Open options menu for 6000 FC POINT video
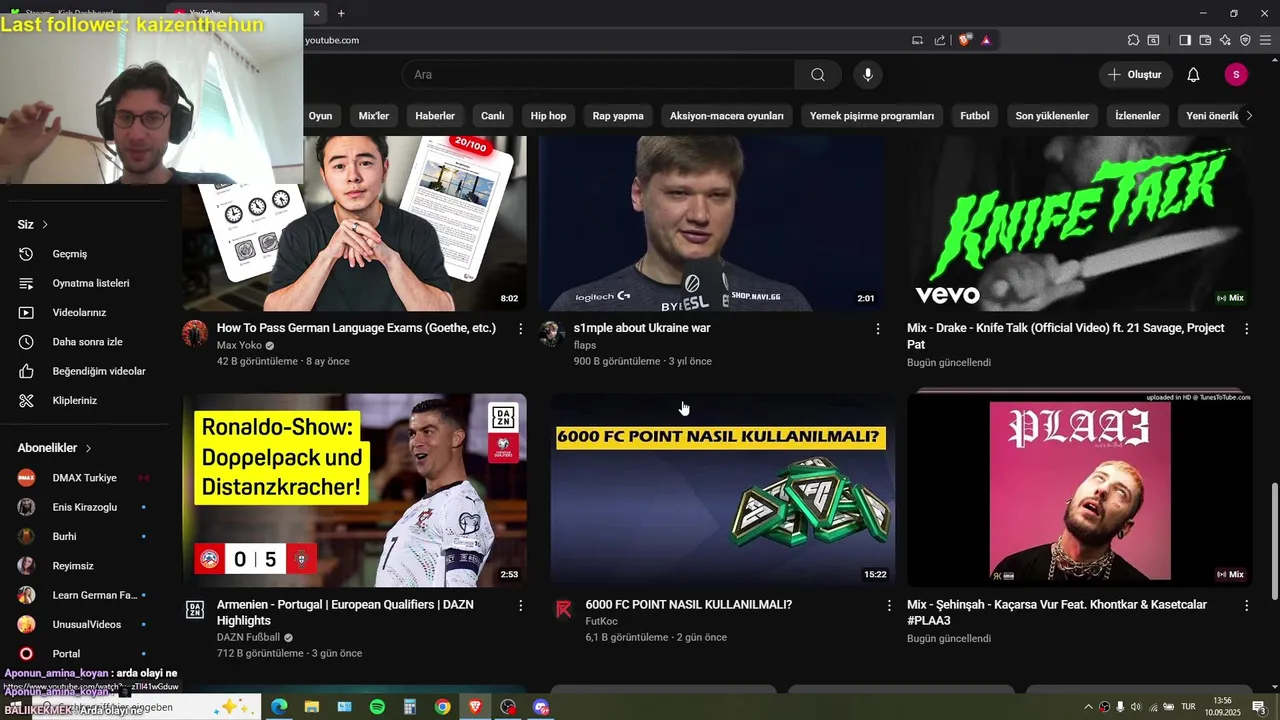The height and width of the screenshot is (720, 1280). coord(889,605)
